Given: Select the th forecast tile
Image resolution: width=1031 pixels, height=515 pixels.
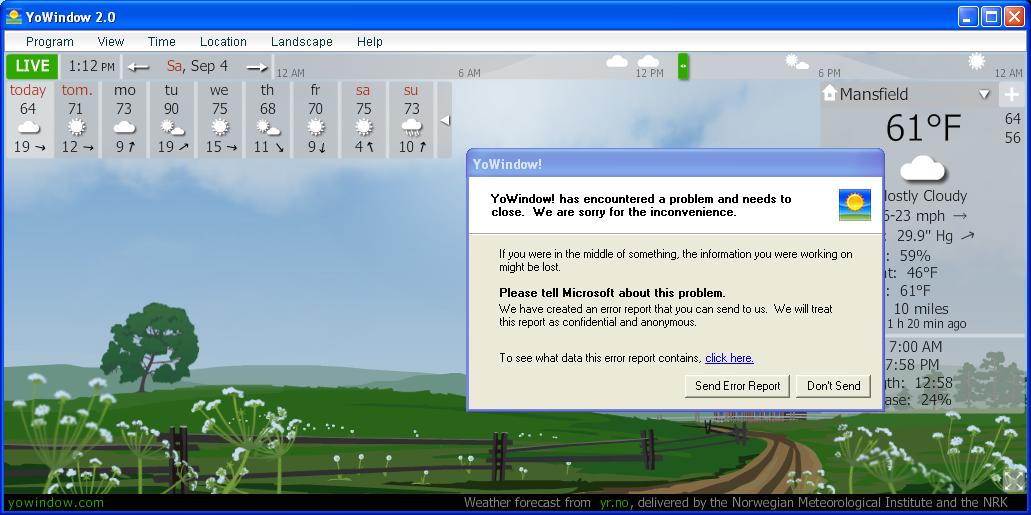Looking at the screenshot, I should [x=268, y=119].
